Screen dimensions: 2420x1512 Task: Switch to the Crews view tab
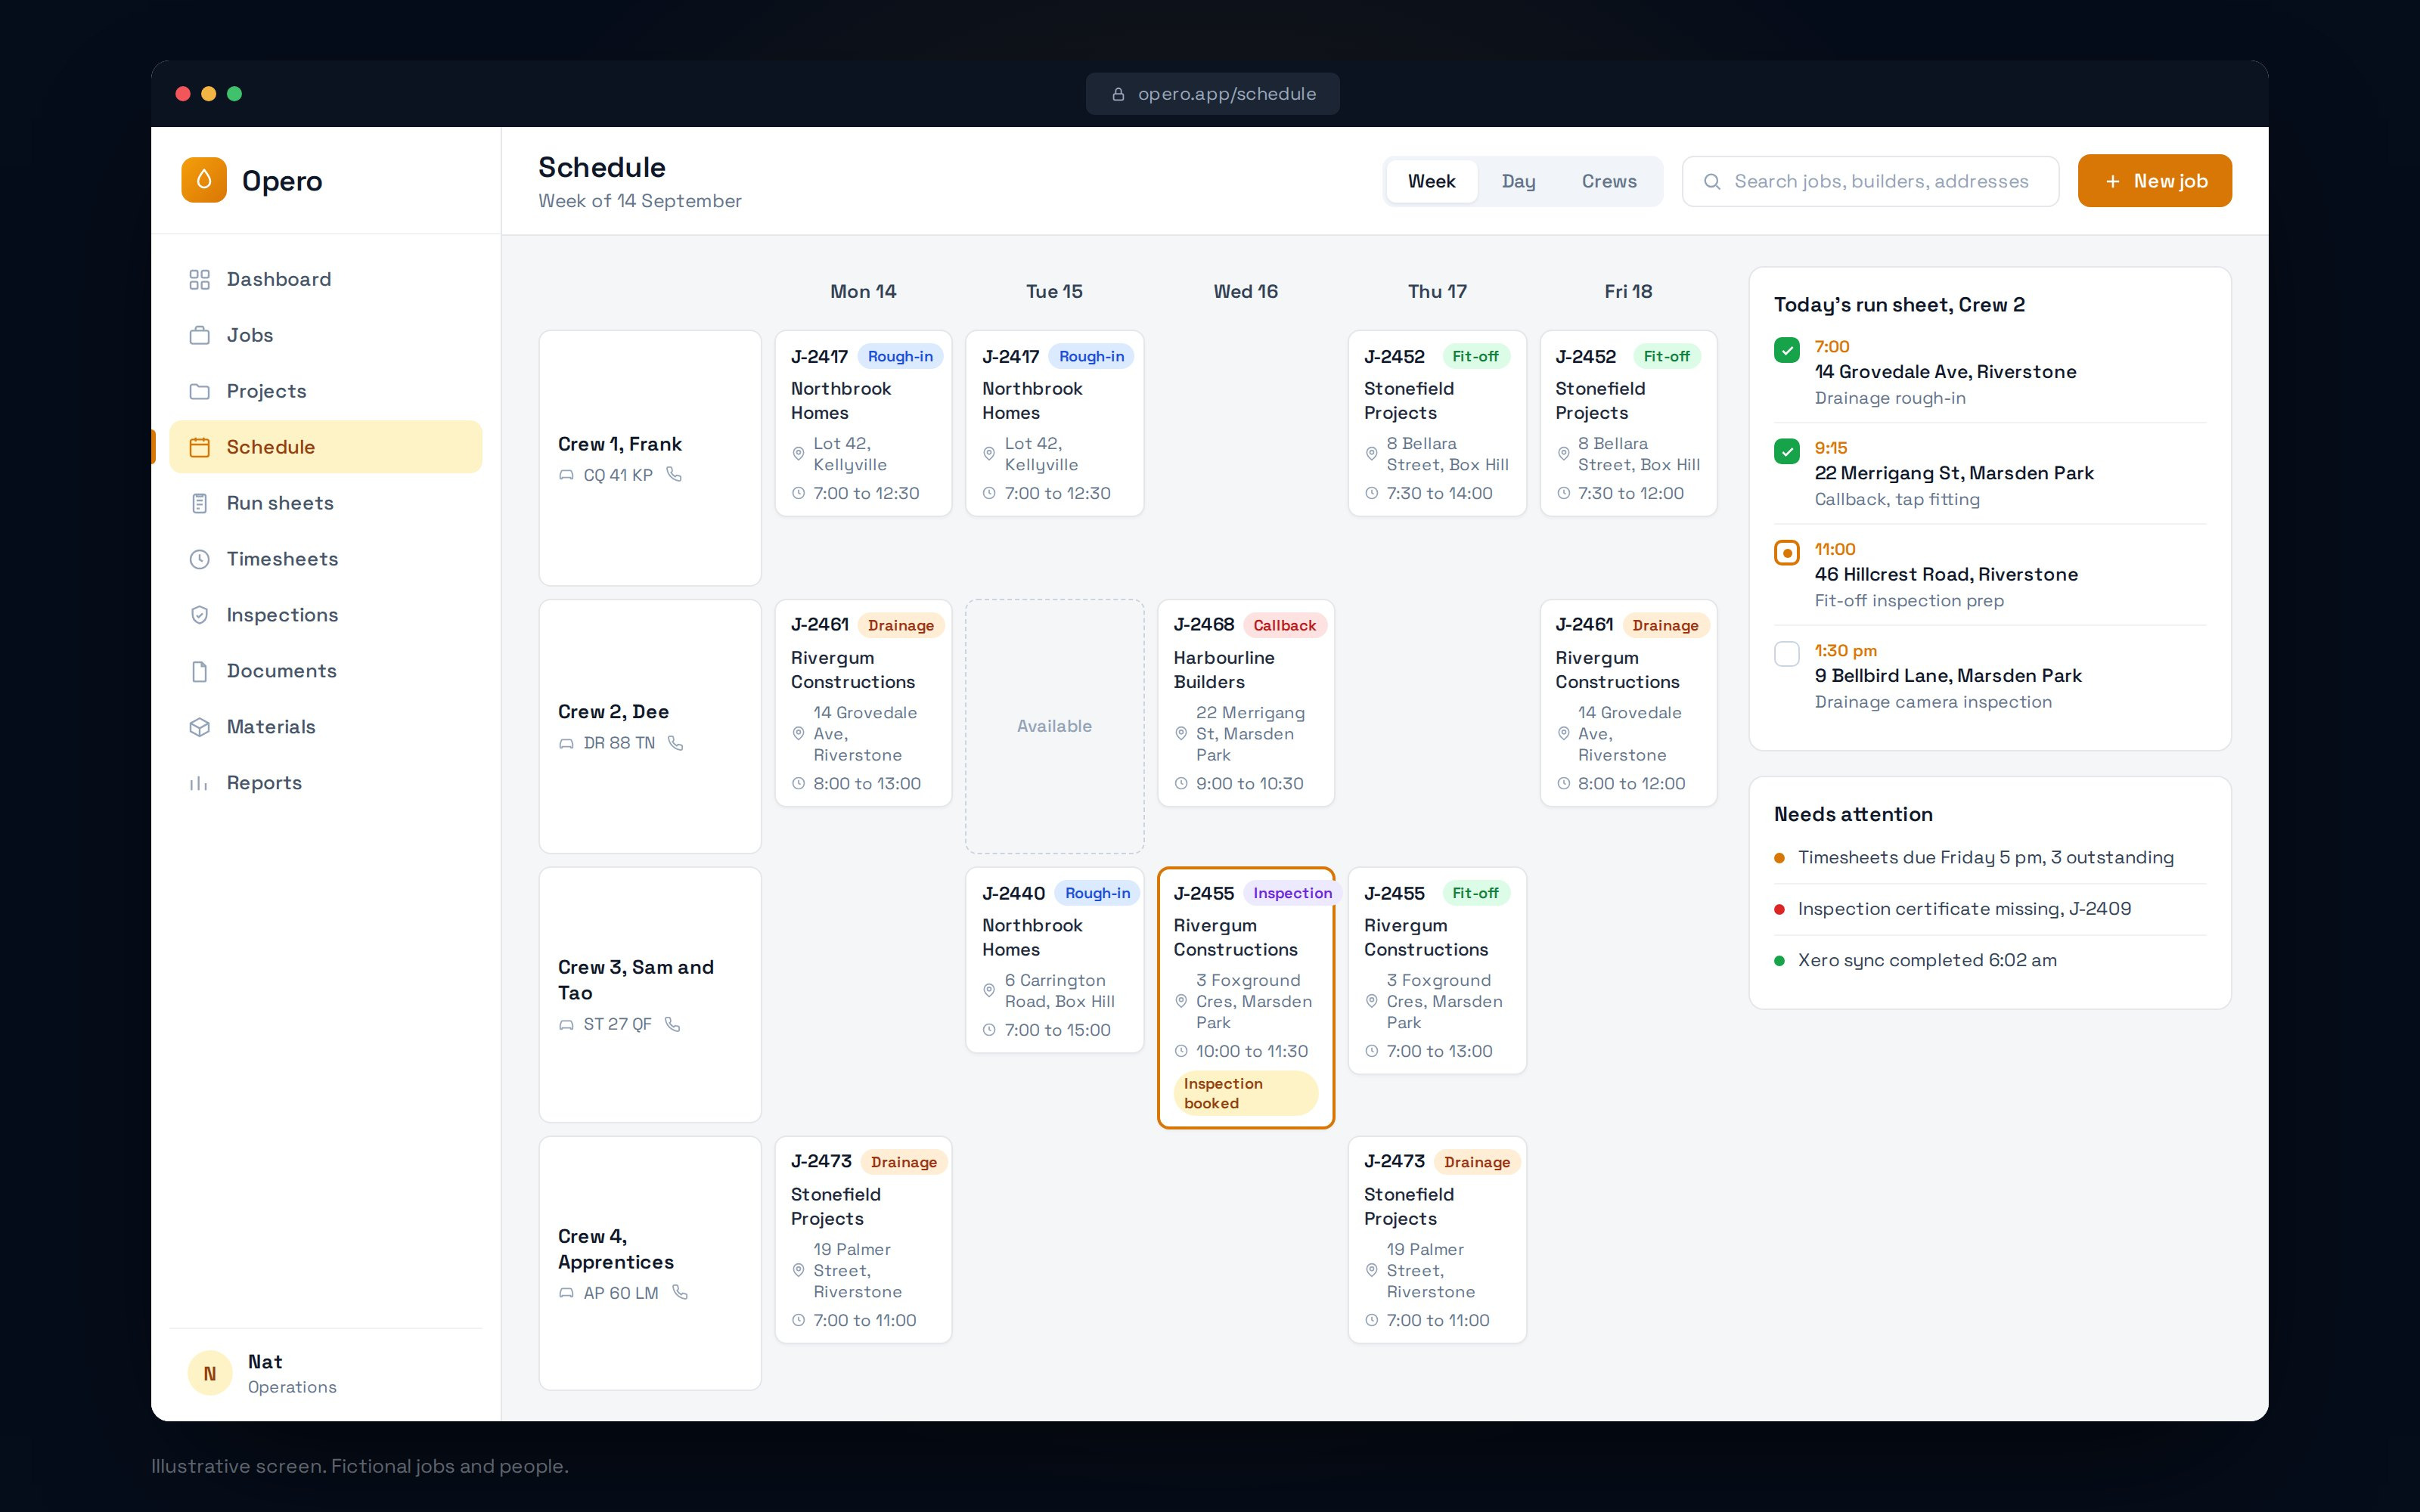pos(1609,181)
